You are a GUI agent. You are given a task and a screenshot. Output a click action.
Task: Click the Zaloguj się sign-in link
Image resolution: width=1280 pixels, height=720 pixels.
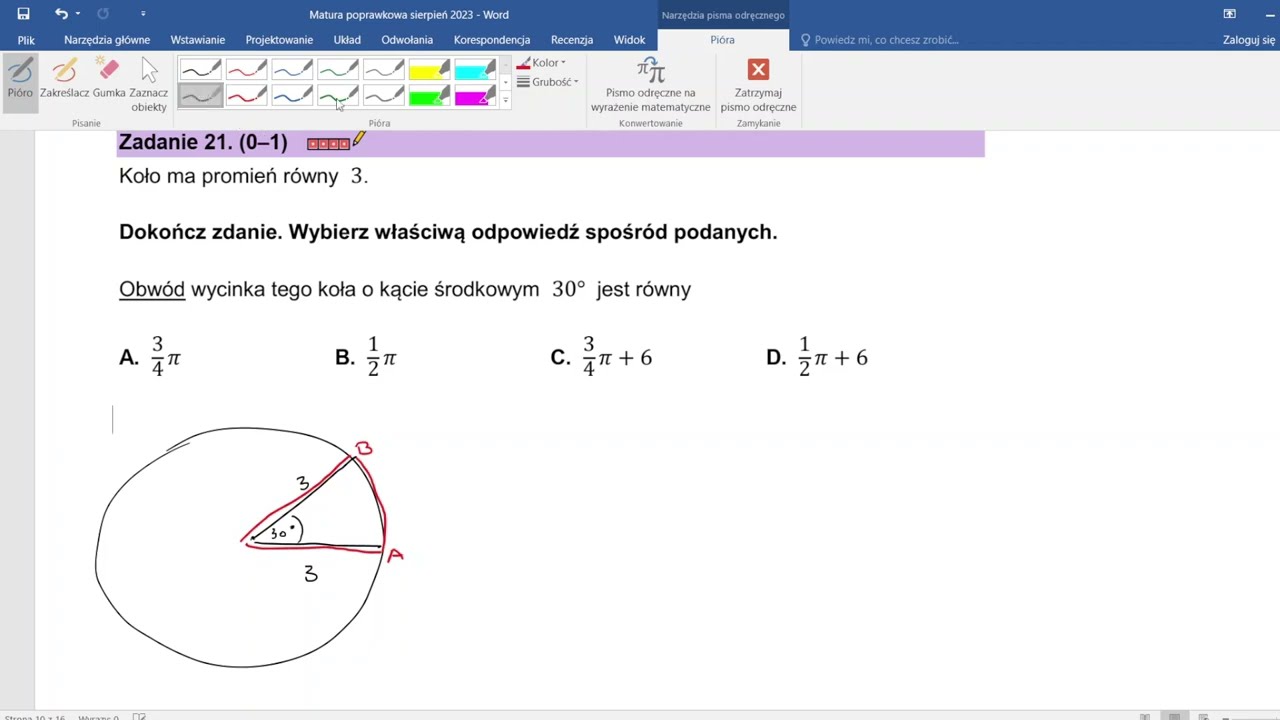[x=1249, y=40]
